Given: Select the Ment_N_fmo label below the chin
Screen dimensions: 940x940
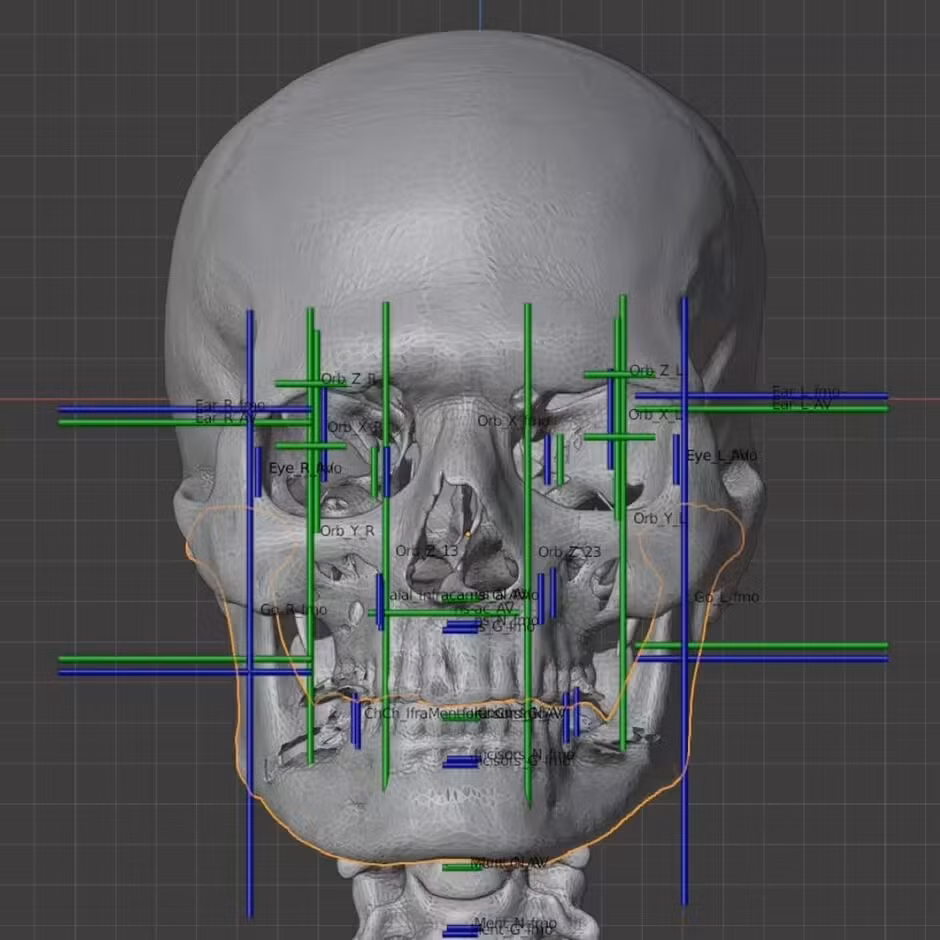Looking at the screenshot, I should [514, 922].
